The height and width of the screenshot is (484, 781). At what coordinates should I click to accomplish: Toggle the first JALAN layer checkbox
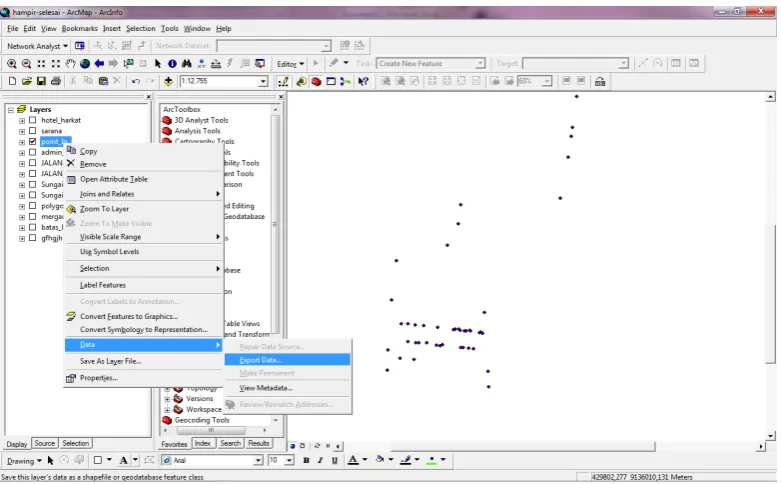click(x=33, y=163)
